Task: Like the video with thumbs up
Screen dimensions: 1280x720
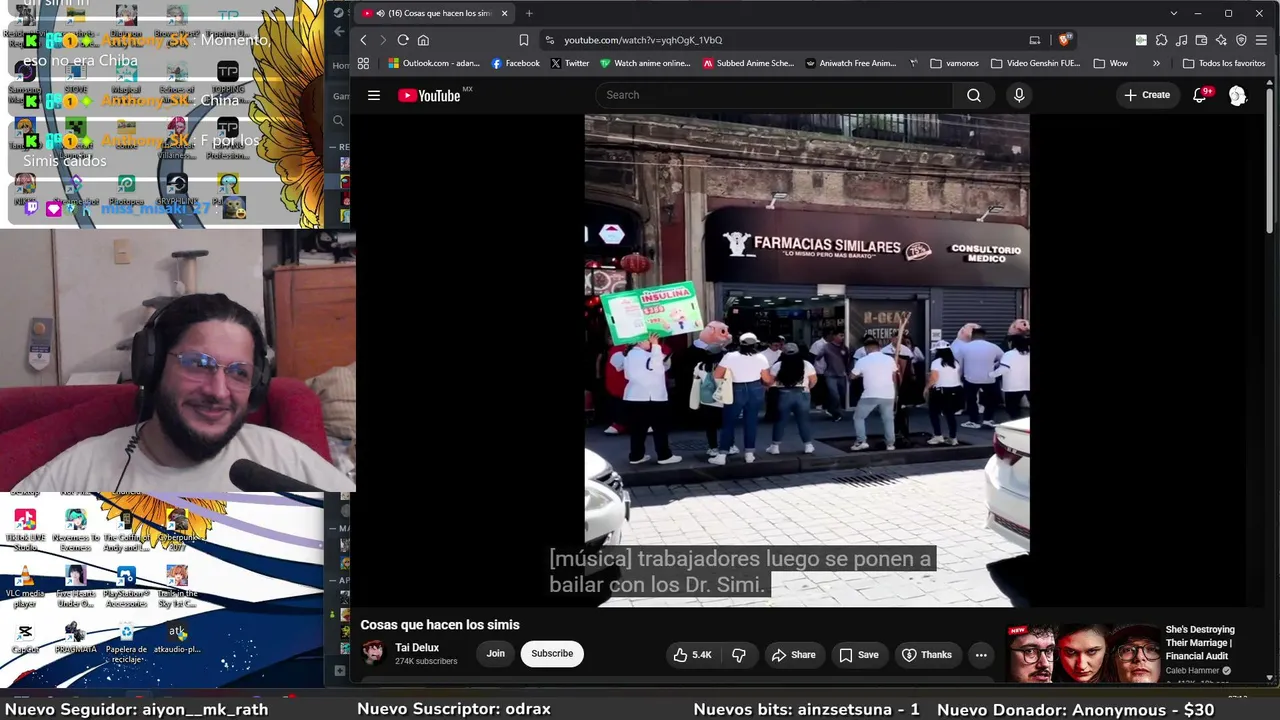Action: (691, 655)
